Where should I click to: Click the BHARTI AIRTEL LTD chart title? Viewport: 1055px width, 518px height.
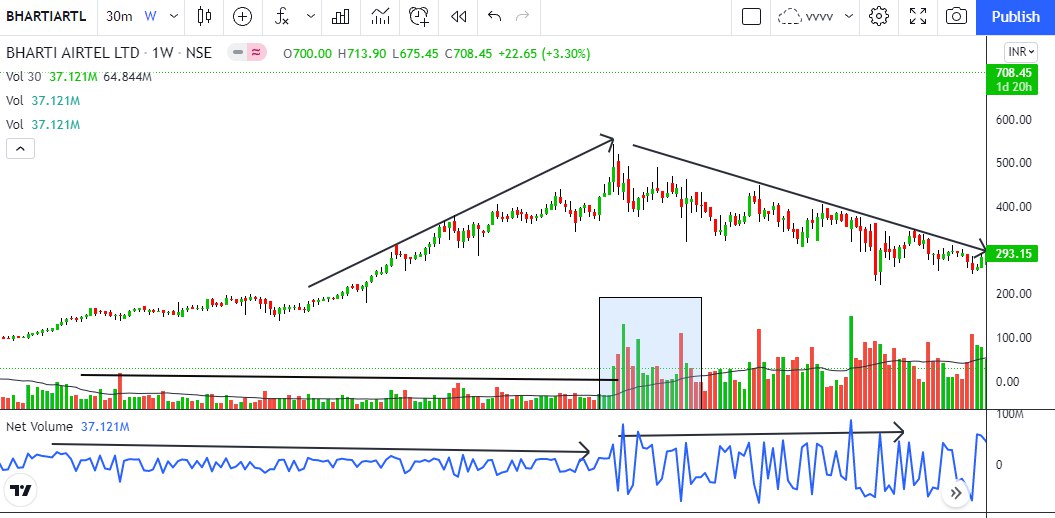(109, 52)
